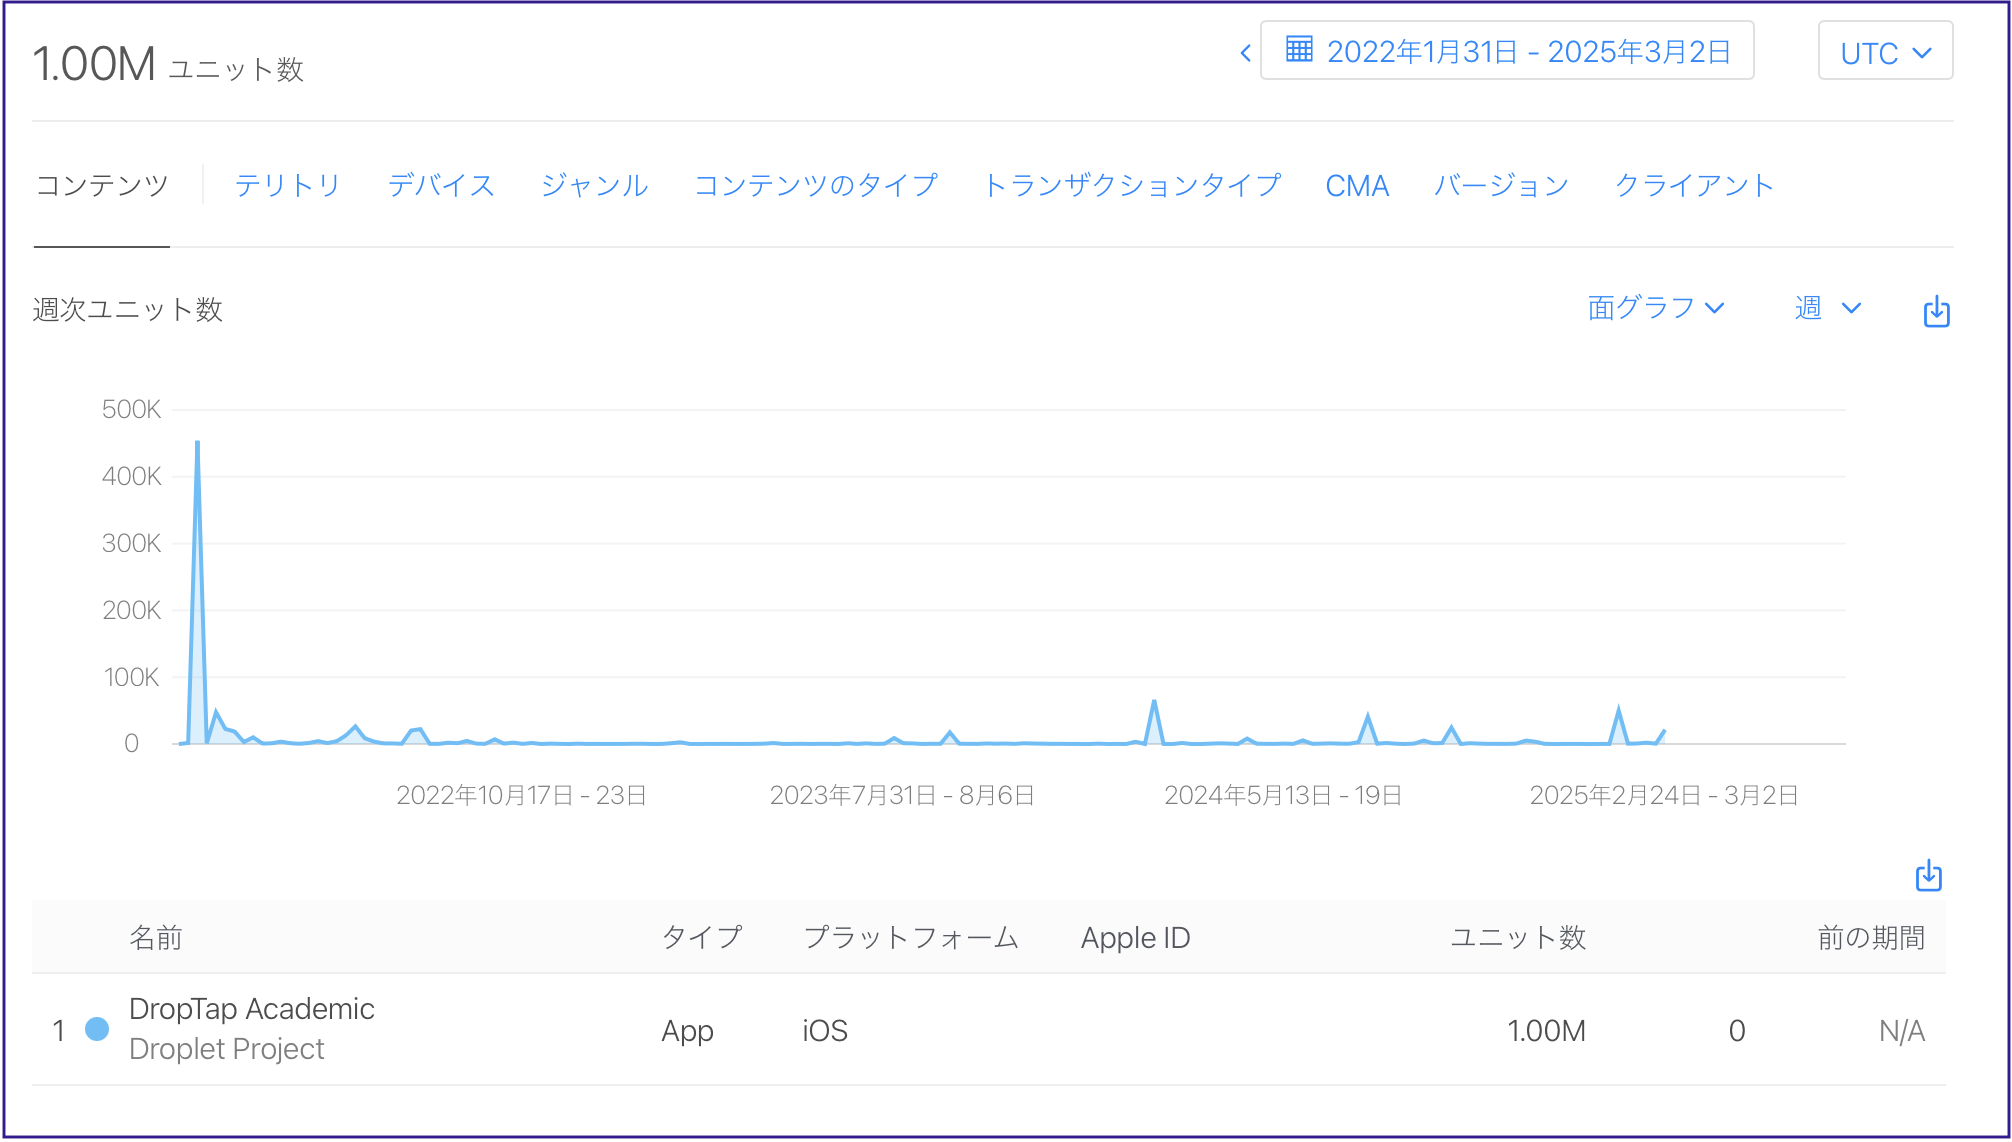Screen dimensions: 2012x1142
Task: Click the blue DropTap Academic color dot
Action: point(97,1029)
